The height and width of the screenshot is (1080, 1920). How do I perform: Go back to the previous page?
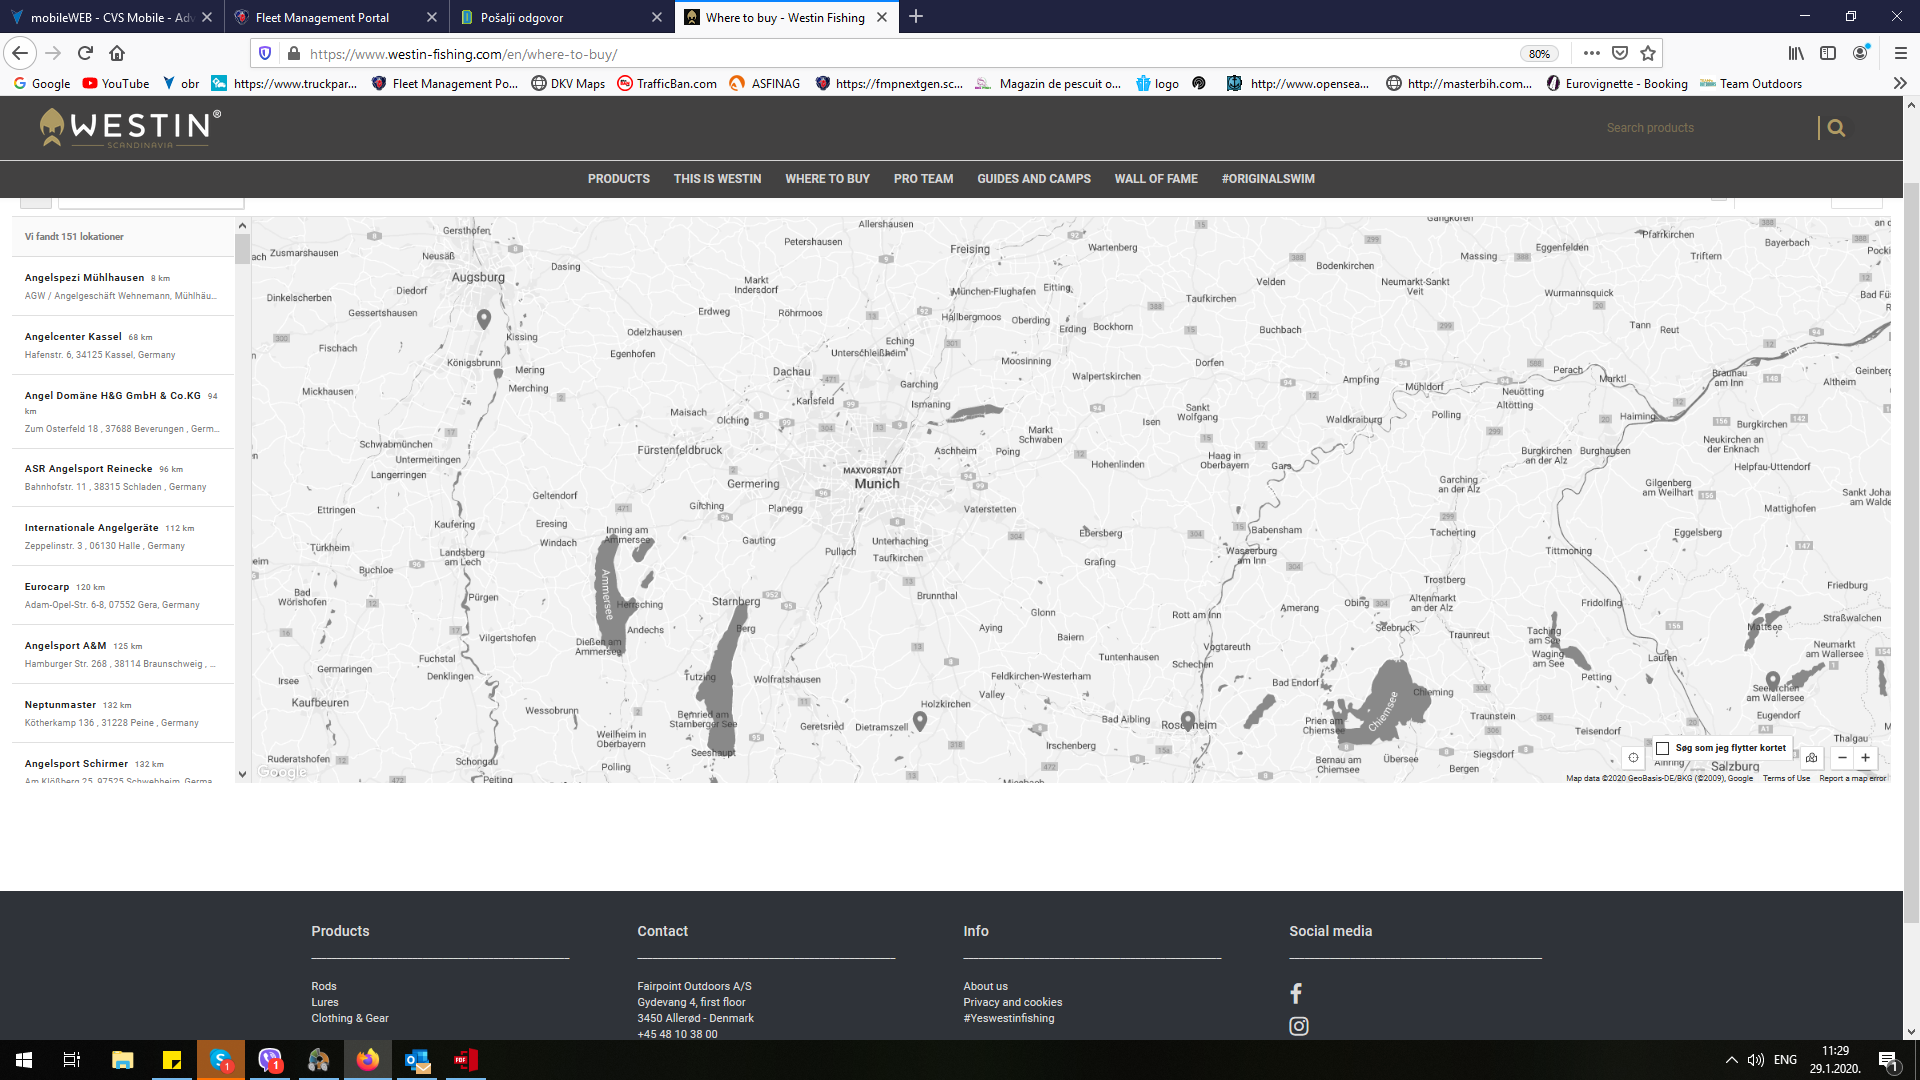click(x=21, y=53)
